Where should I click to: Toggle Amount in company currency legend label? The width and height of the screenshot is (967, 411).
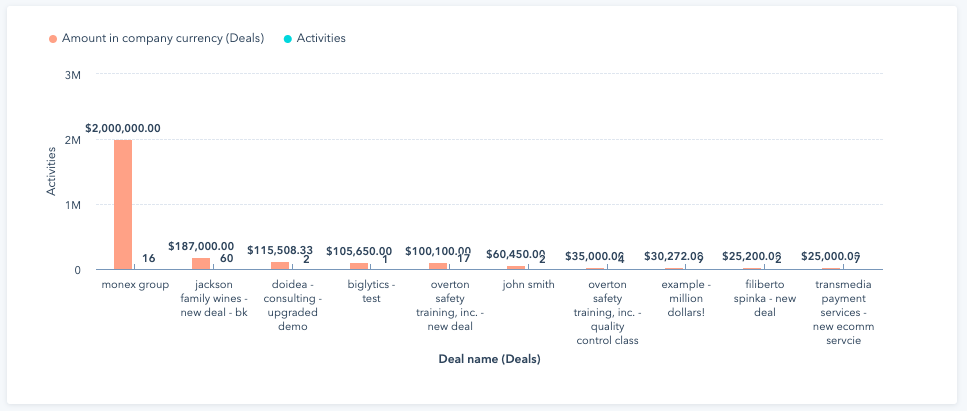[x=162, y=39]
